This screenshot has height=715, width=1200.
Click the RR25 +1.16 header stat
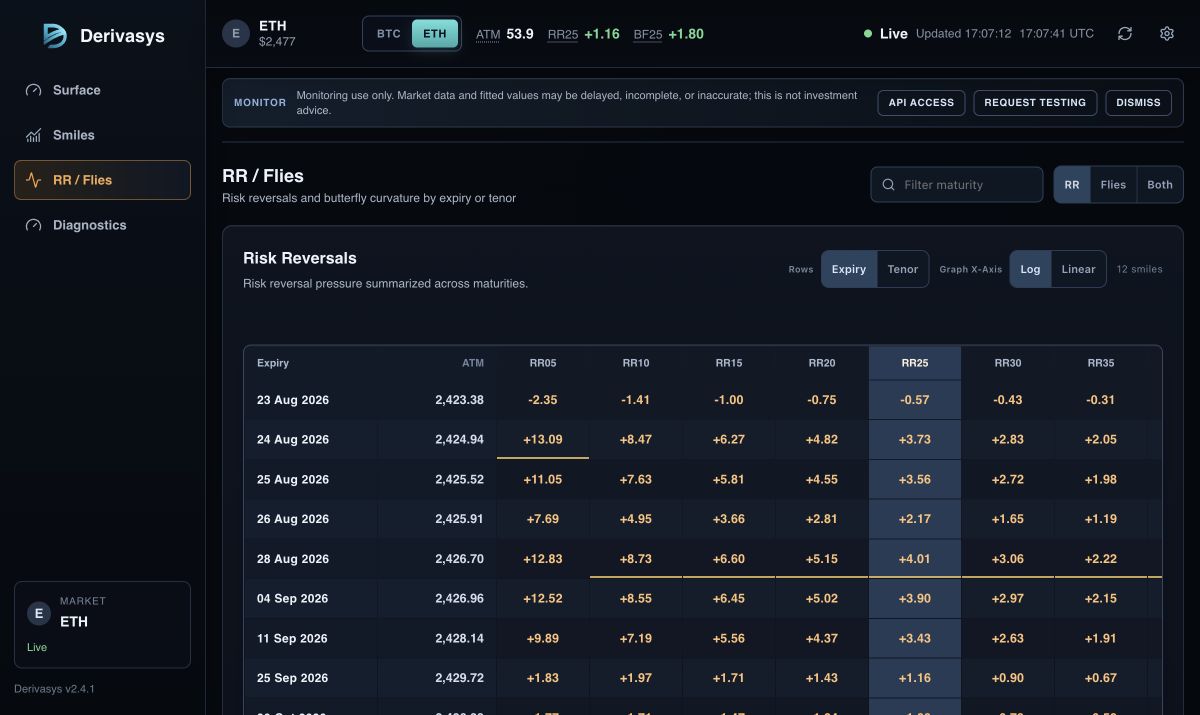[x=584, y=34]
